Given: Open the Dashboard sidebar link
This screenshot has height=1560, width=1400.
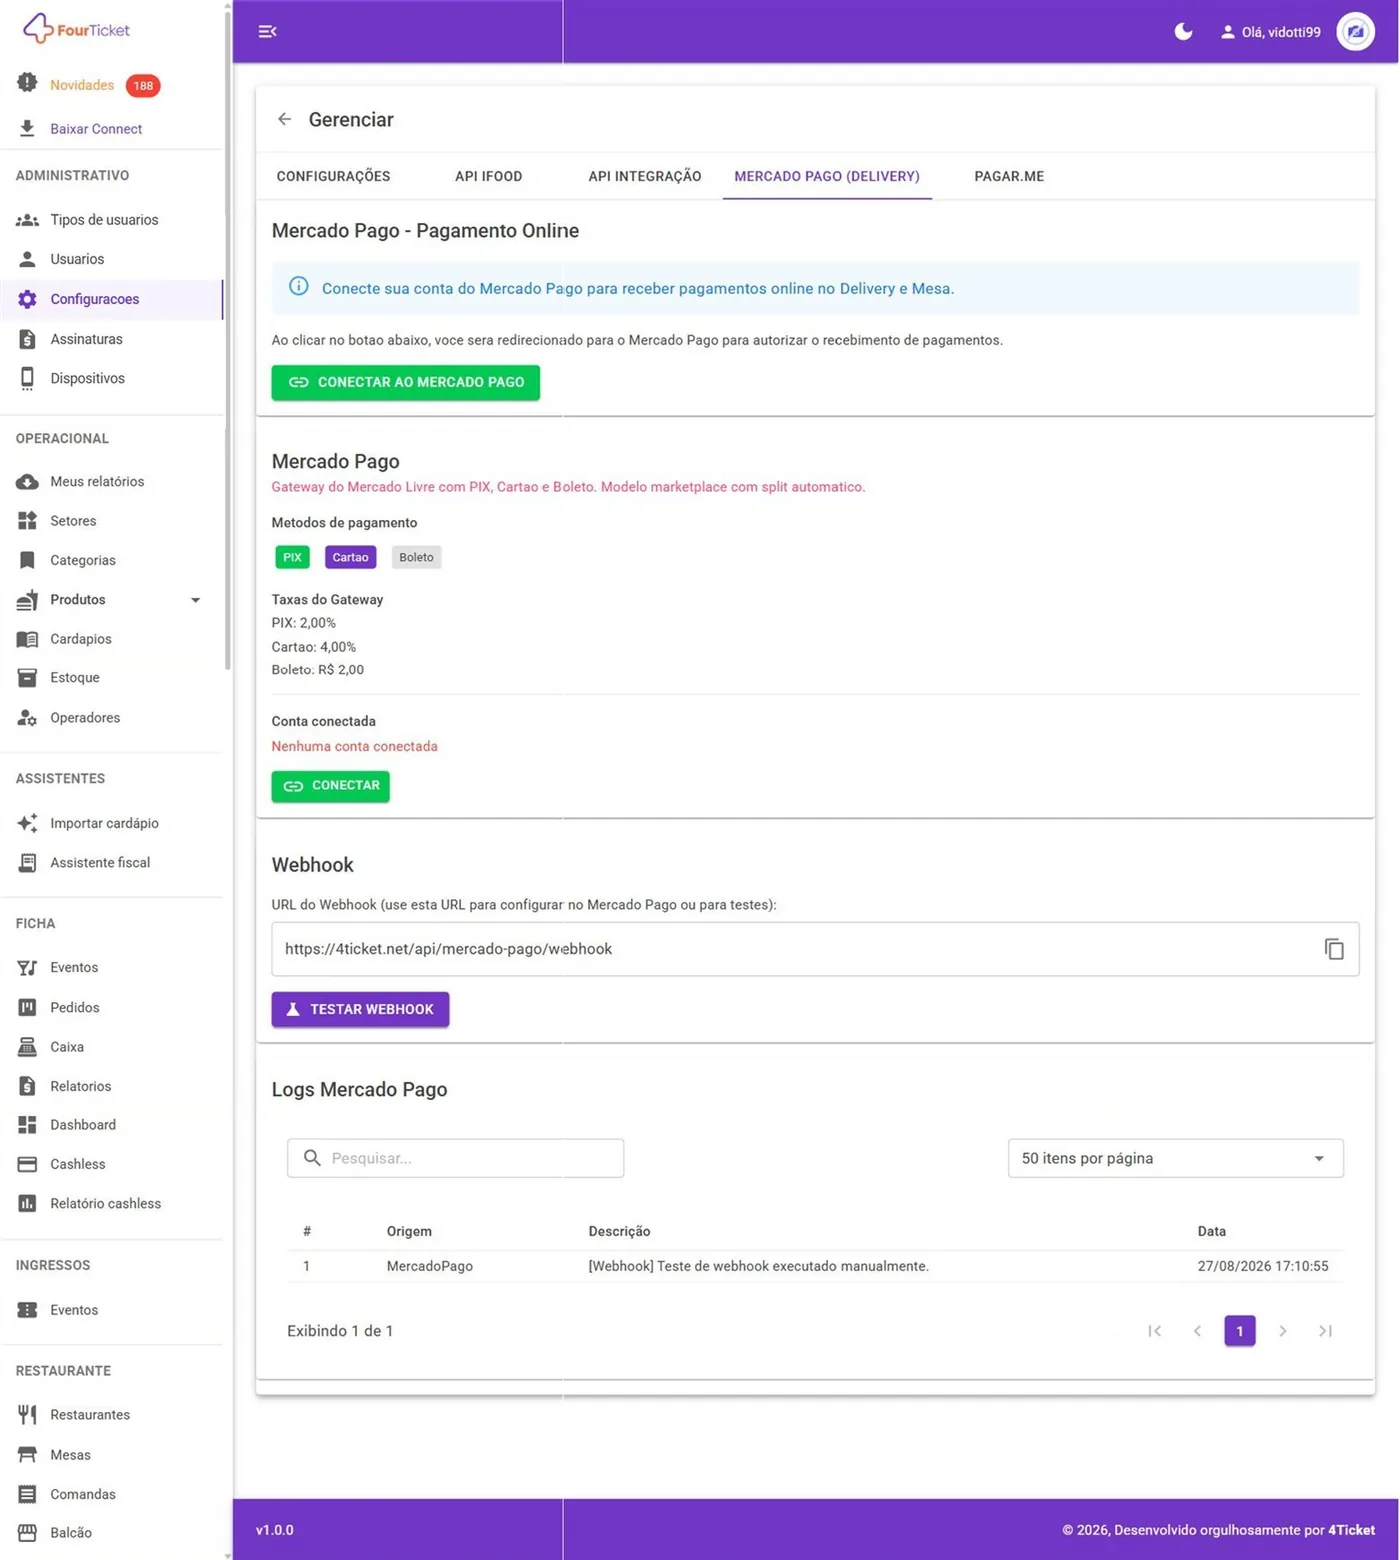Looking at the screenshot, I should 83,1125.
